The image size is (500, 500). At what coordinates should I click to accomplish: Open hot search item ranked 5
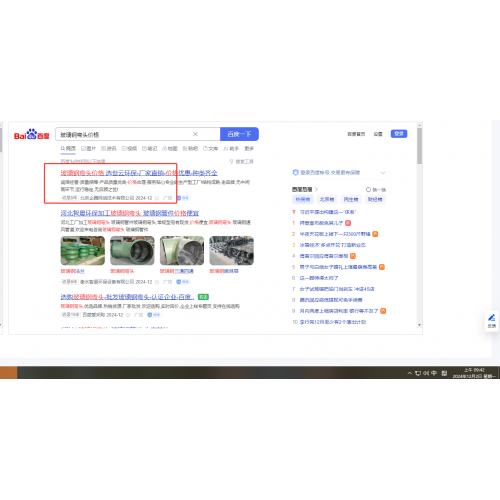tap(338, 267)
